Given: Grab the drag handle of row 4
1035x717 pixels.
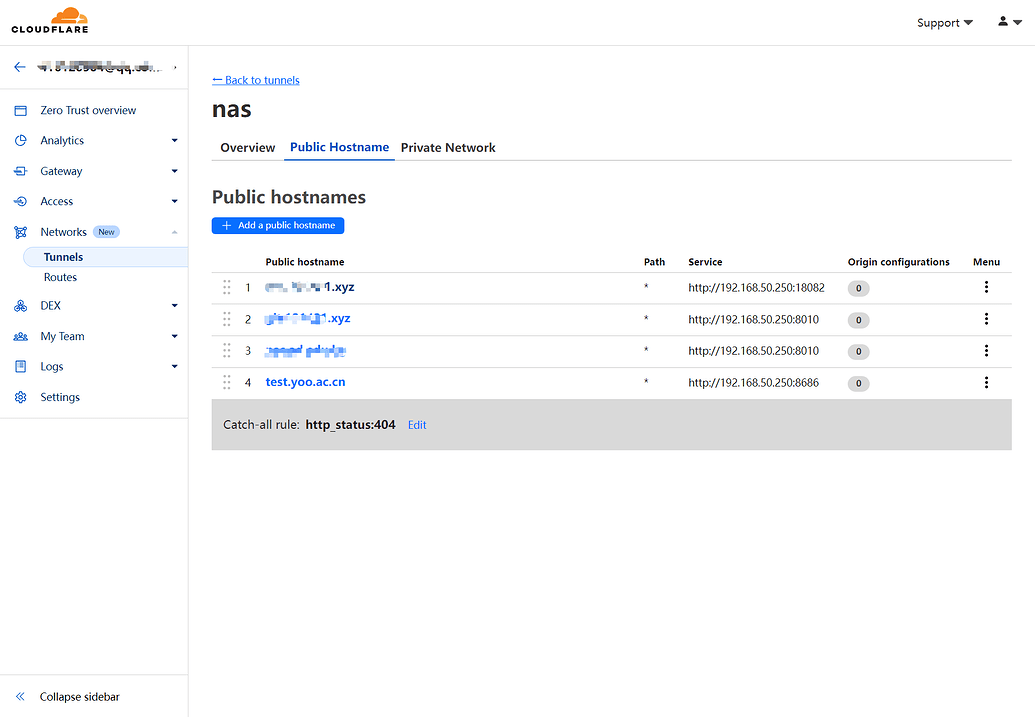Looking at the screenshot, I should coord(226,382).
